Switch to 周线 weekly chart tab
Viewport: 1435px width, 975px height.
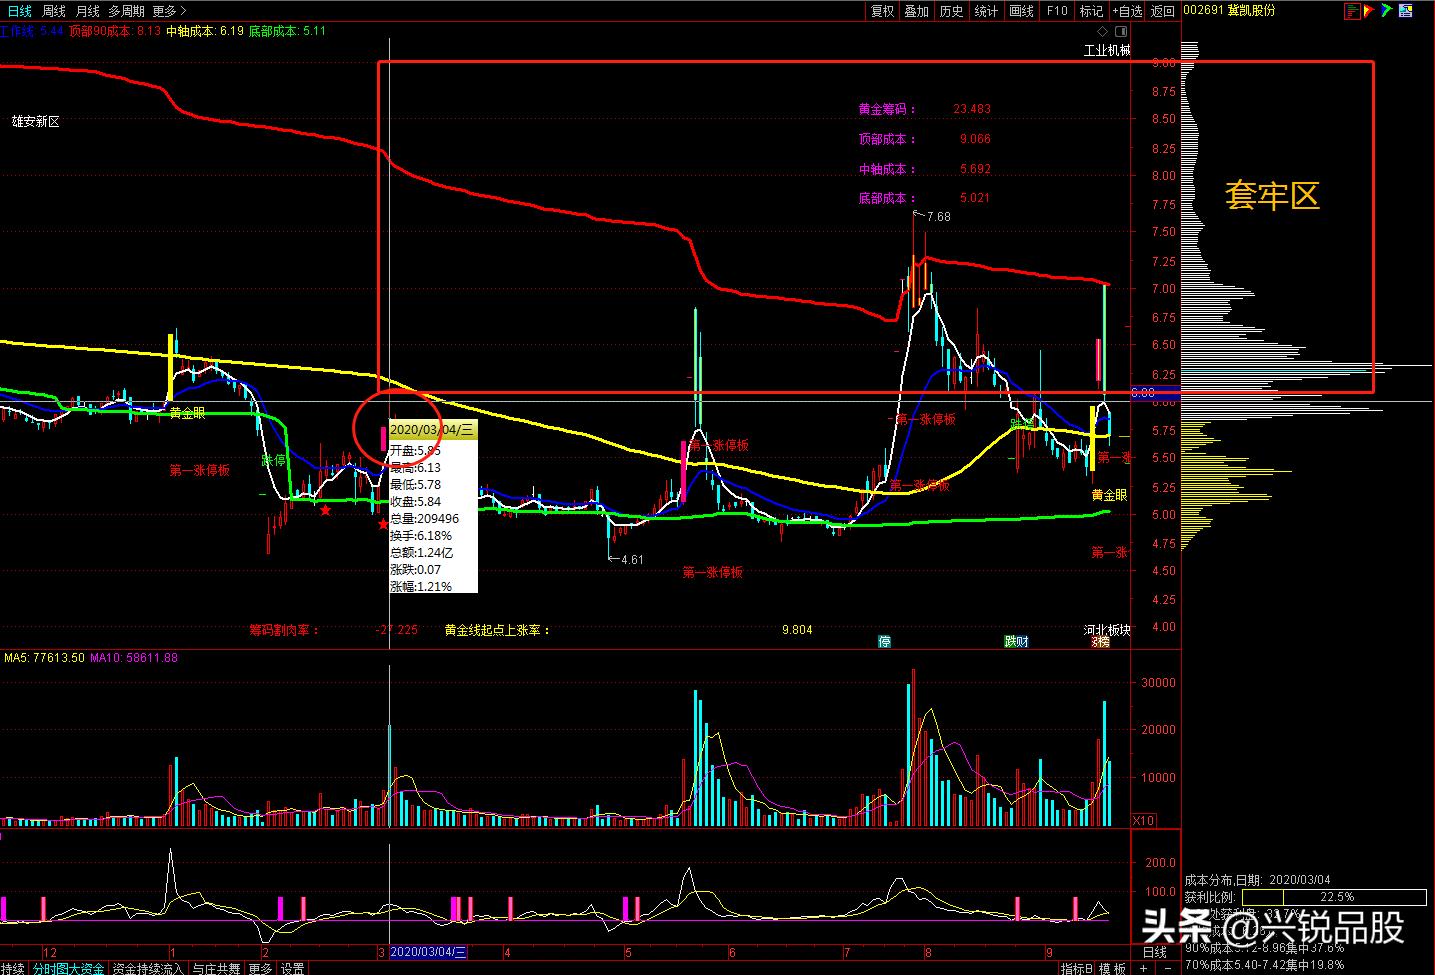[54, 11]
